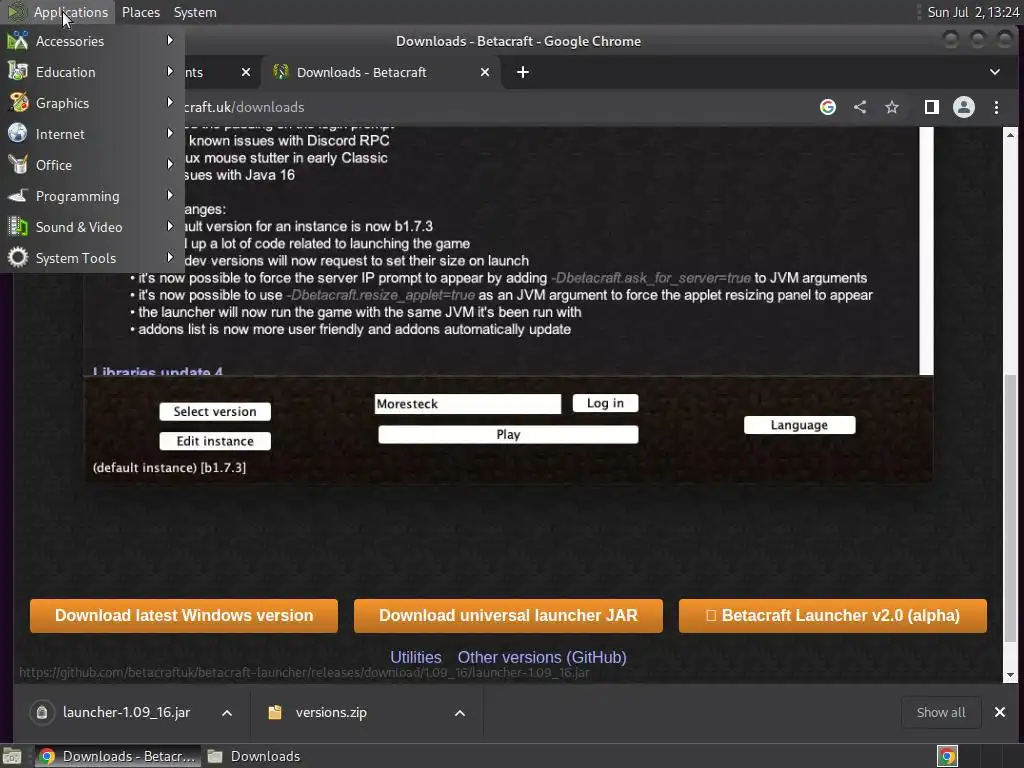The height and width of the screenshot is (768, 1024).
Task: Open a new Chrome tab
Action: coord(523,72)
